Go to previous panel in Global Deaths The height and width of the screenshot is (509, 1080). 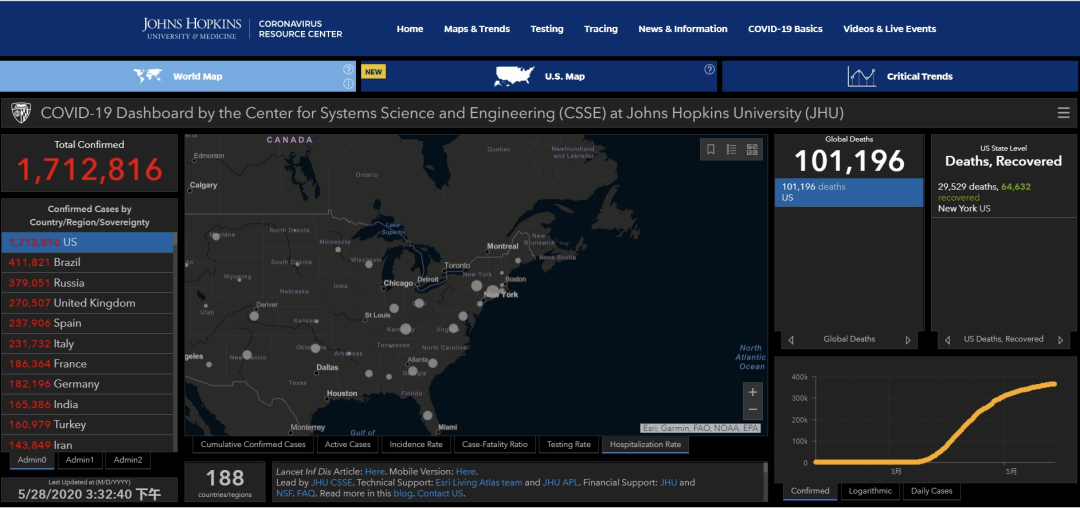click(791, 340)
